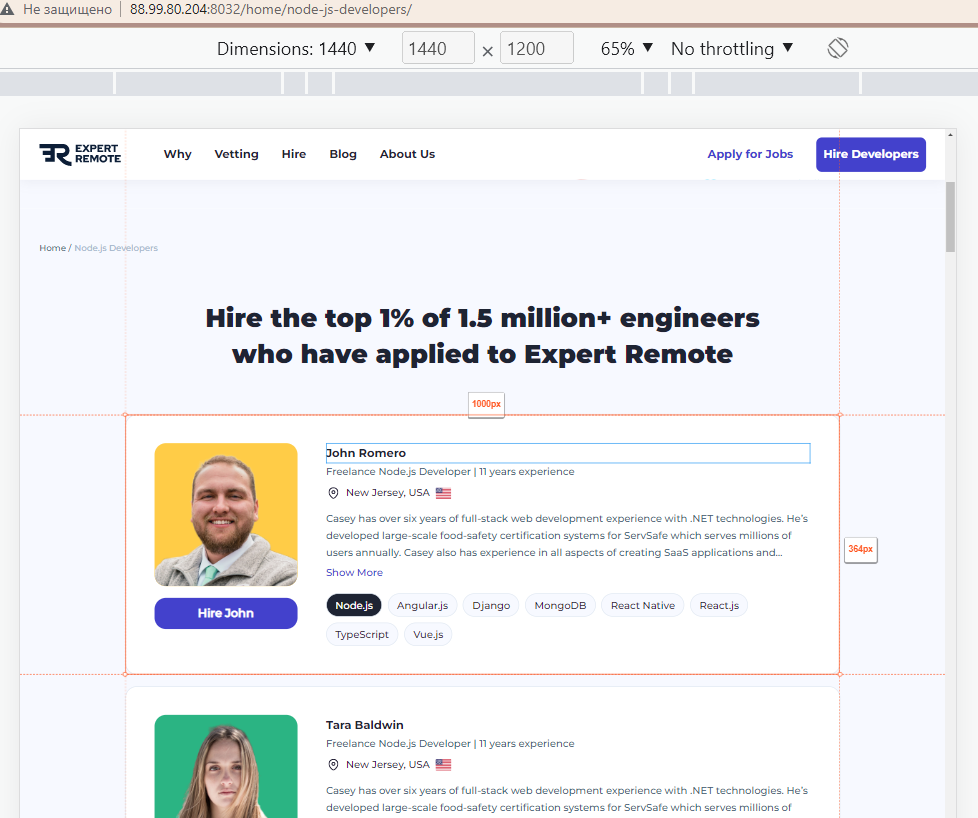Image resolution: width=978 pixels, height=818 pixels.
Task: Select the Django skill tag
Action: 491,605
